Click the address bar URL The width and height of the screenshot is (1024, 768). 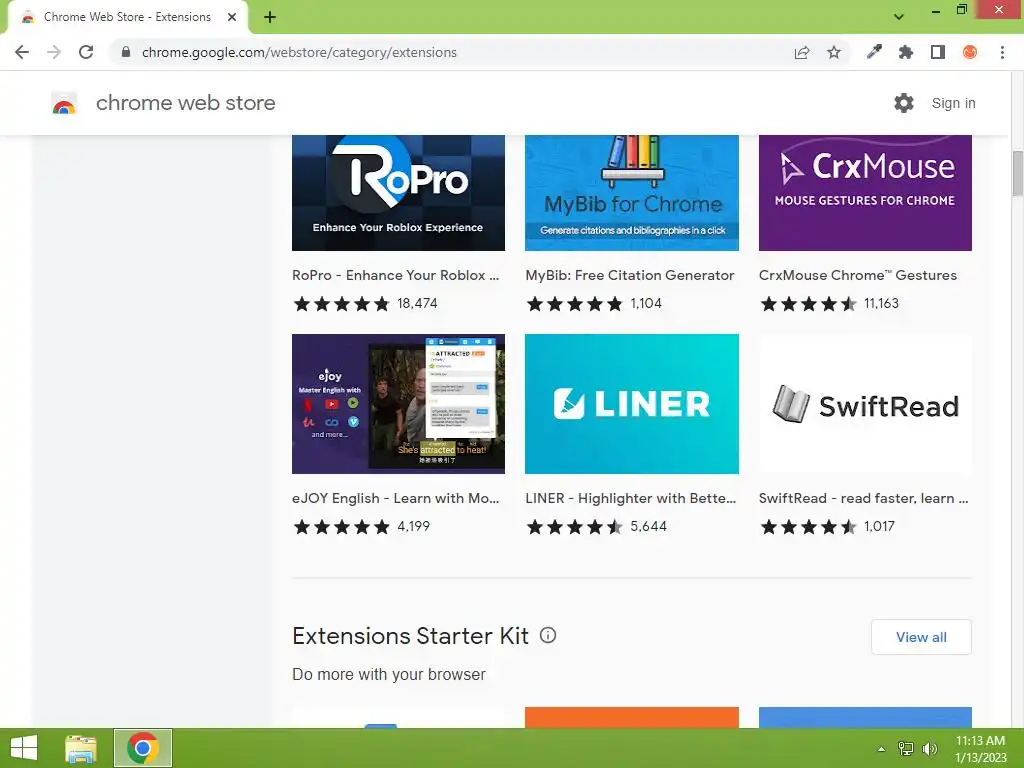coord(299,52)
